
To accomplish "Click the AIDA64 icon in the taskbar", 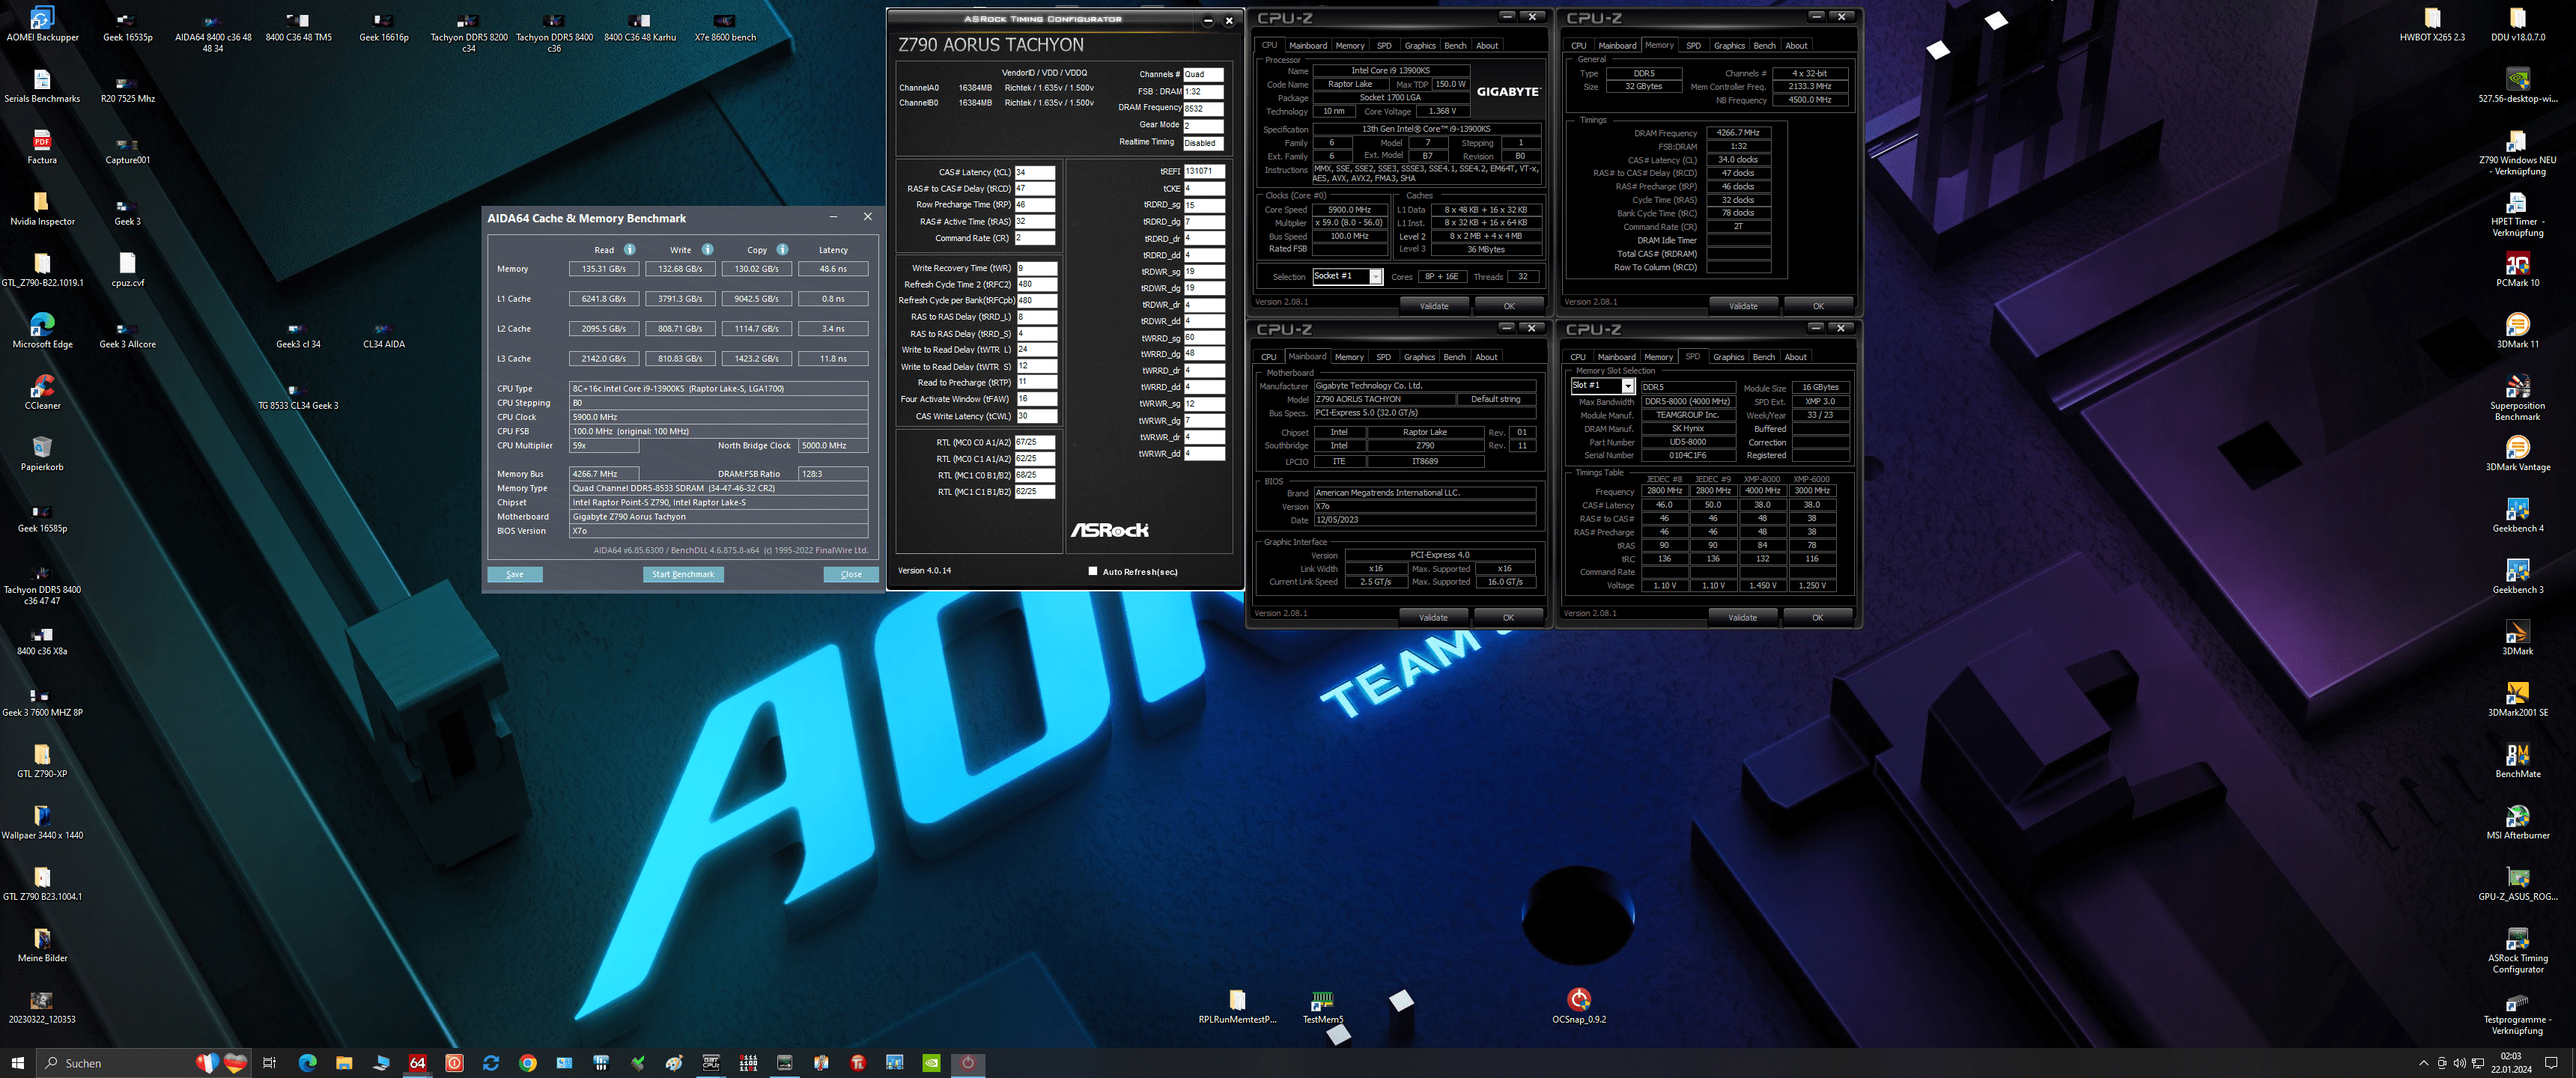I will coord(418,1063).
